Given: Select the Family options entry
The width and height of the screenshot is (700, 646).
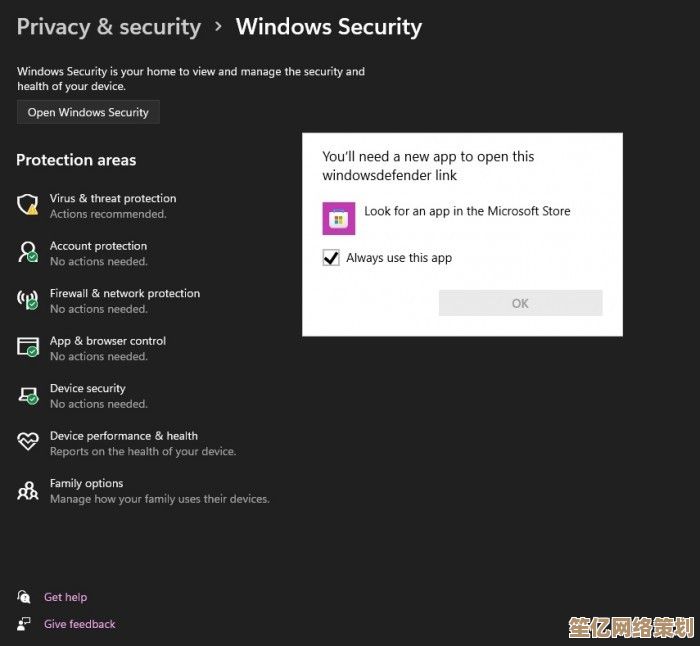Looking at the screenshot, I should point(87,483).
